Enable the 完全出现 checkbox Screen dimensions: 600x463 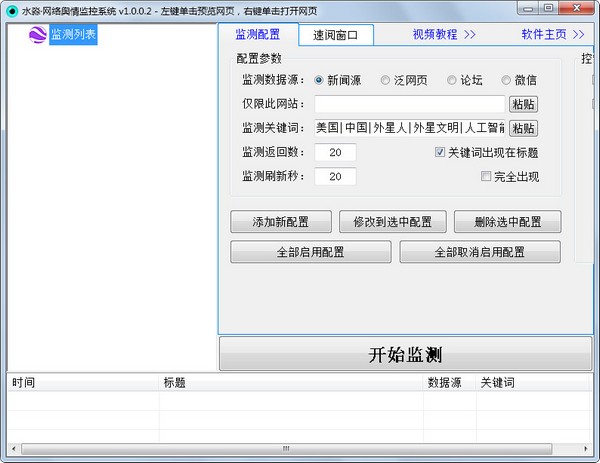487,177
